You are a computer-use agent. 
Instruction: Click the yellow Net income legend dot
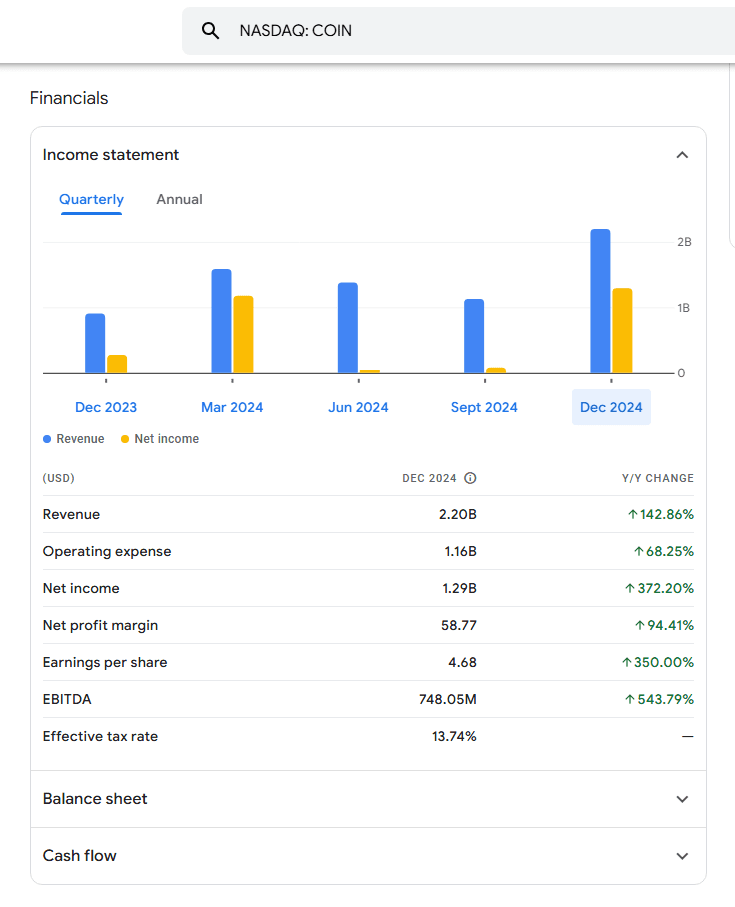pyautogui.click(x=125, y=439)
